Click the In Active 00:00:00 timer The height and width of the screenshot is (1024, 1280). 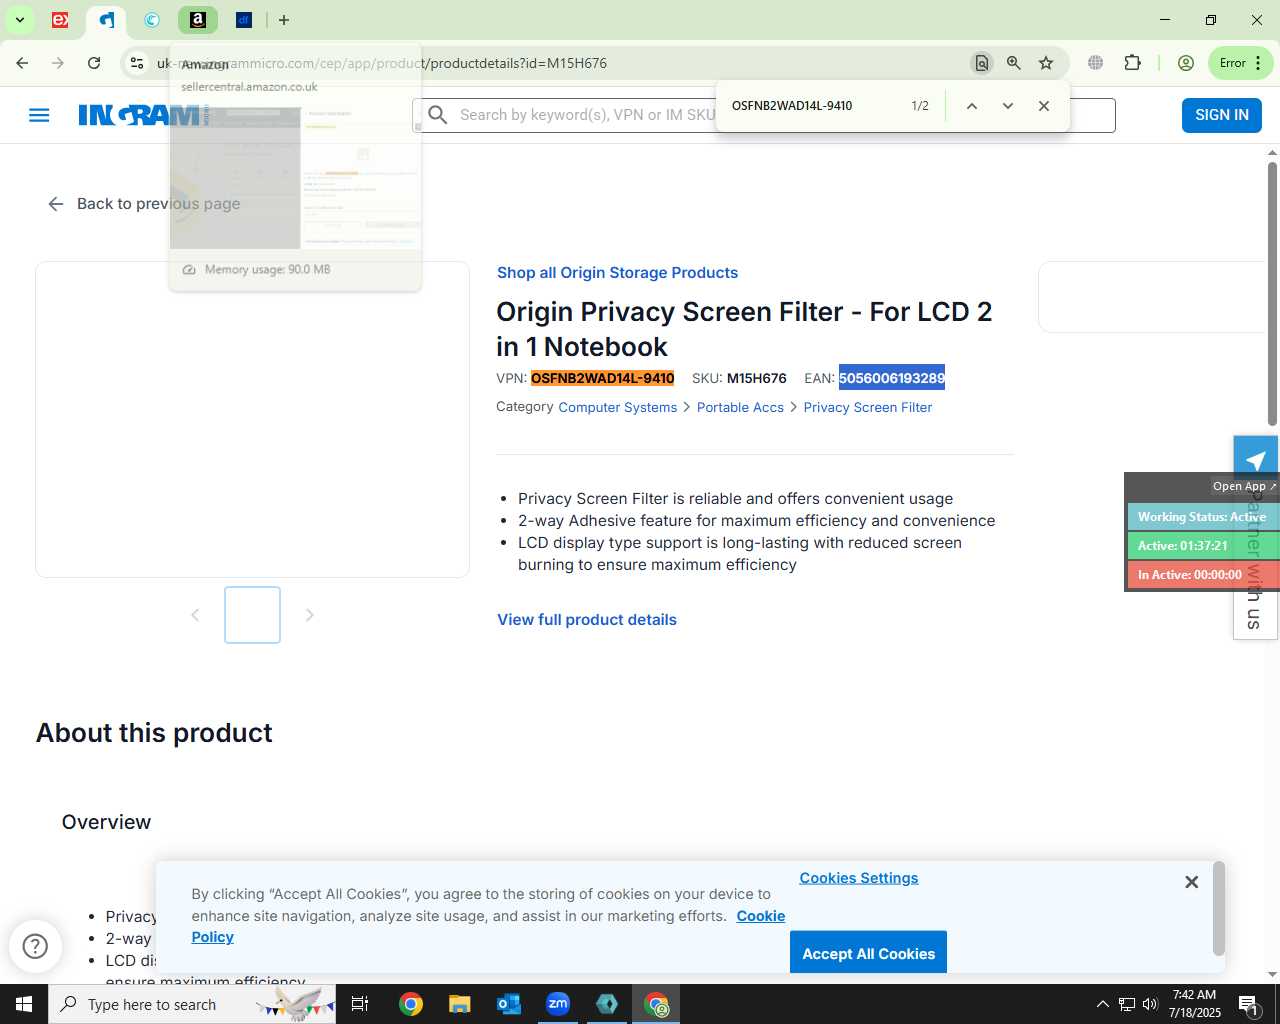(1203, 575)
